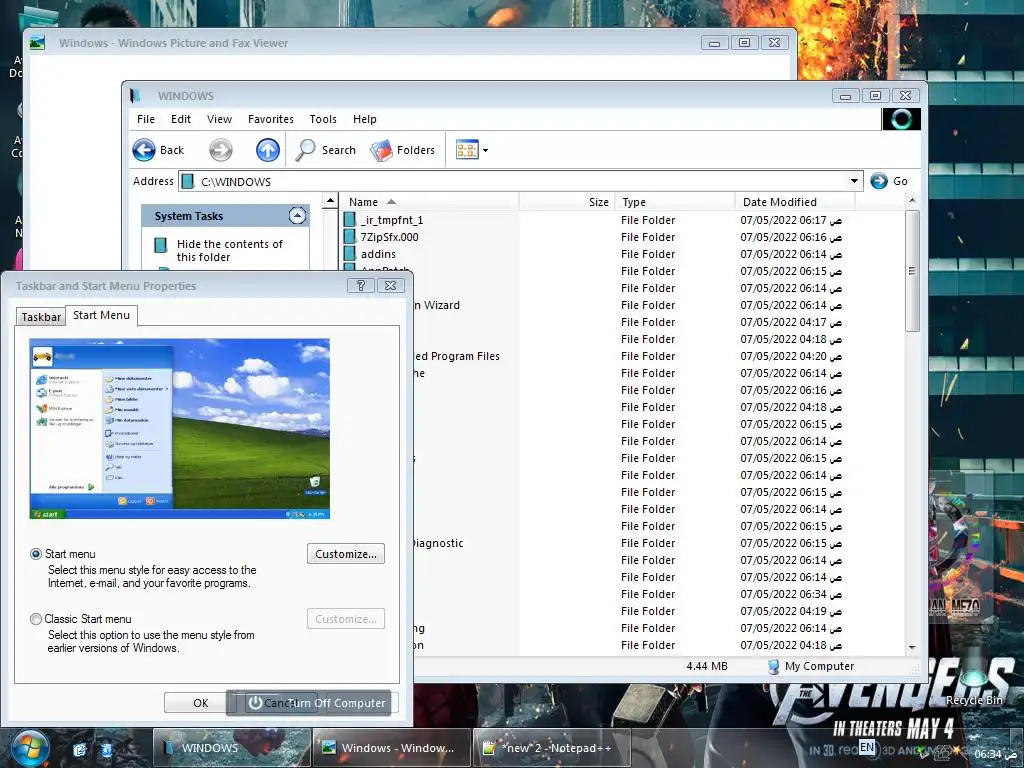
Task: Open the View menu
Action: (x=219, y=119)
